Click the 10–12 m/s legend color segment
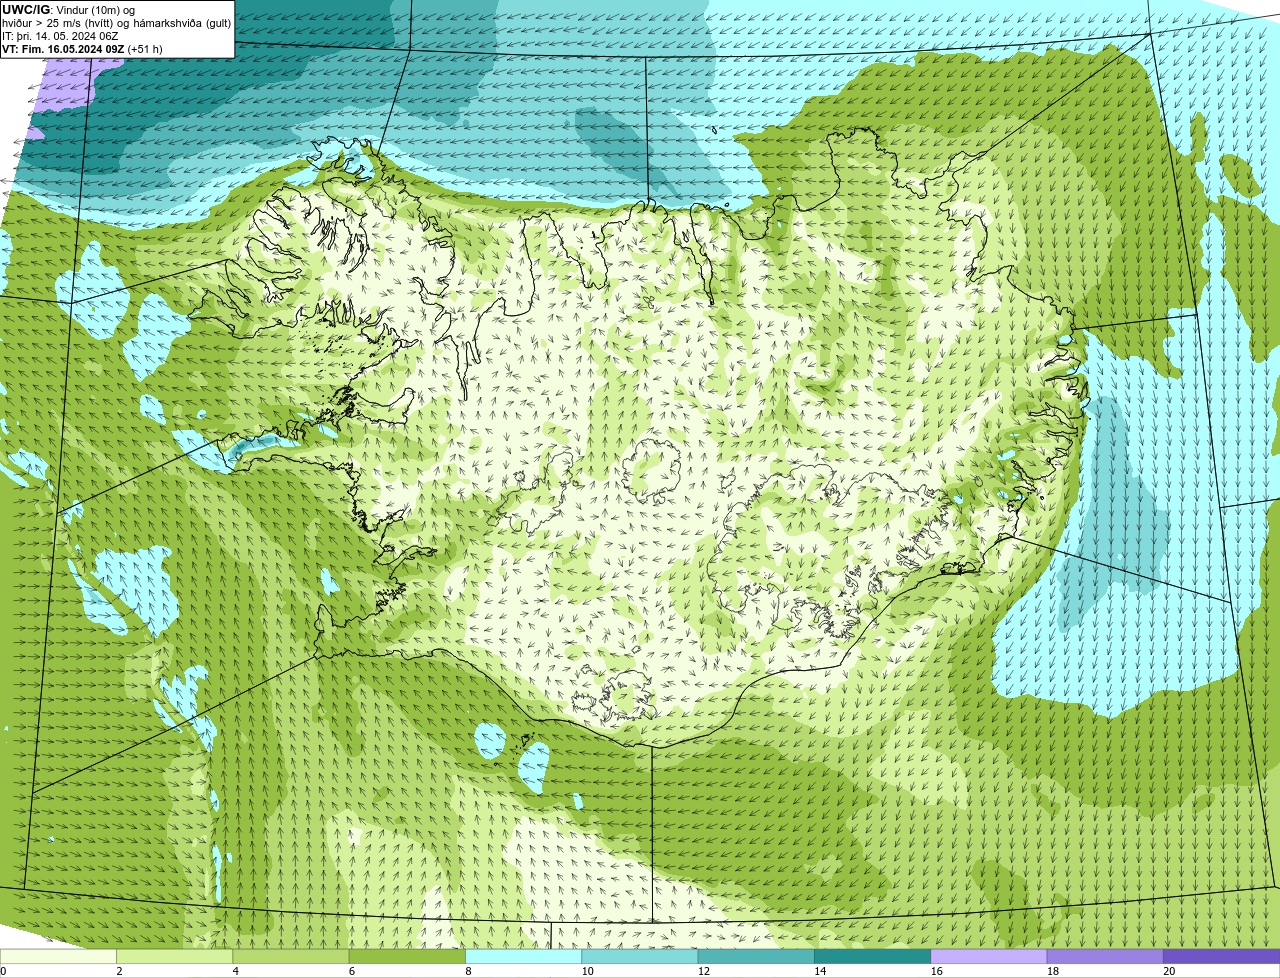The image size is (1280, 978). tap(640, 956)
